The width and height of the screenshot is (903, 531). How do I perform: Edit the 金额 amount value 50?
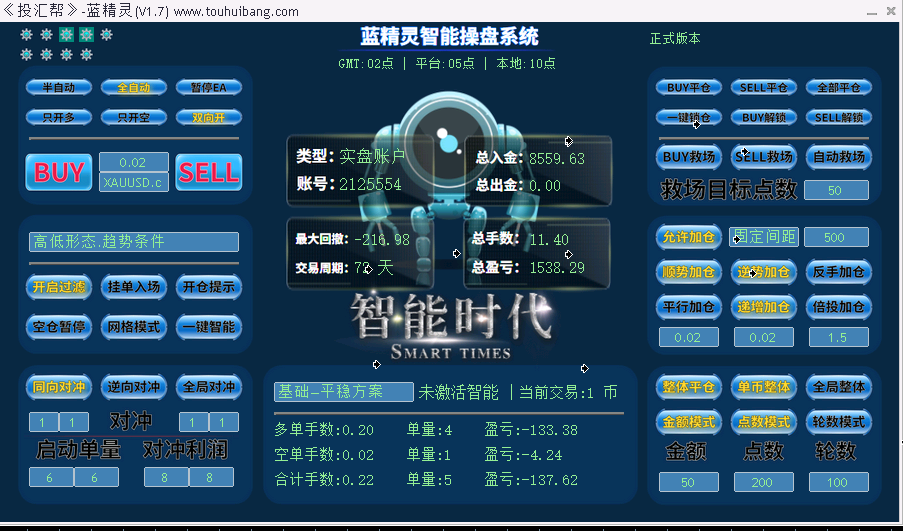pyautogui.click(x=689, y=482)
